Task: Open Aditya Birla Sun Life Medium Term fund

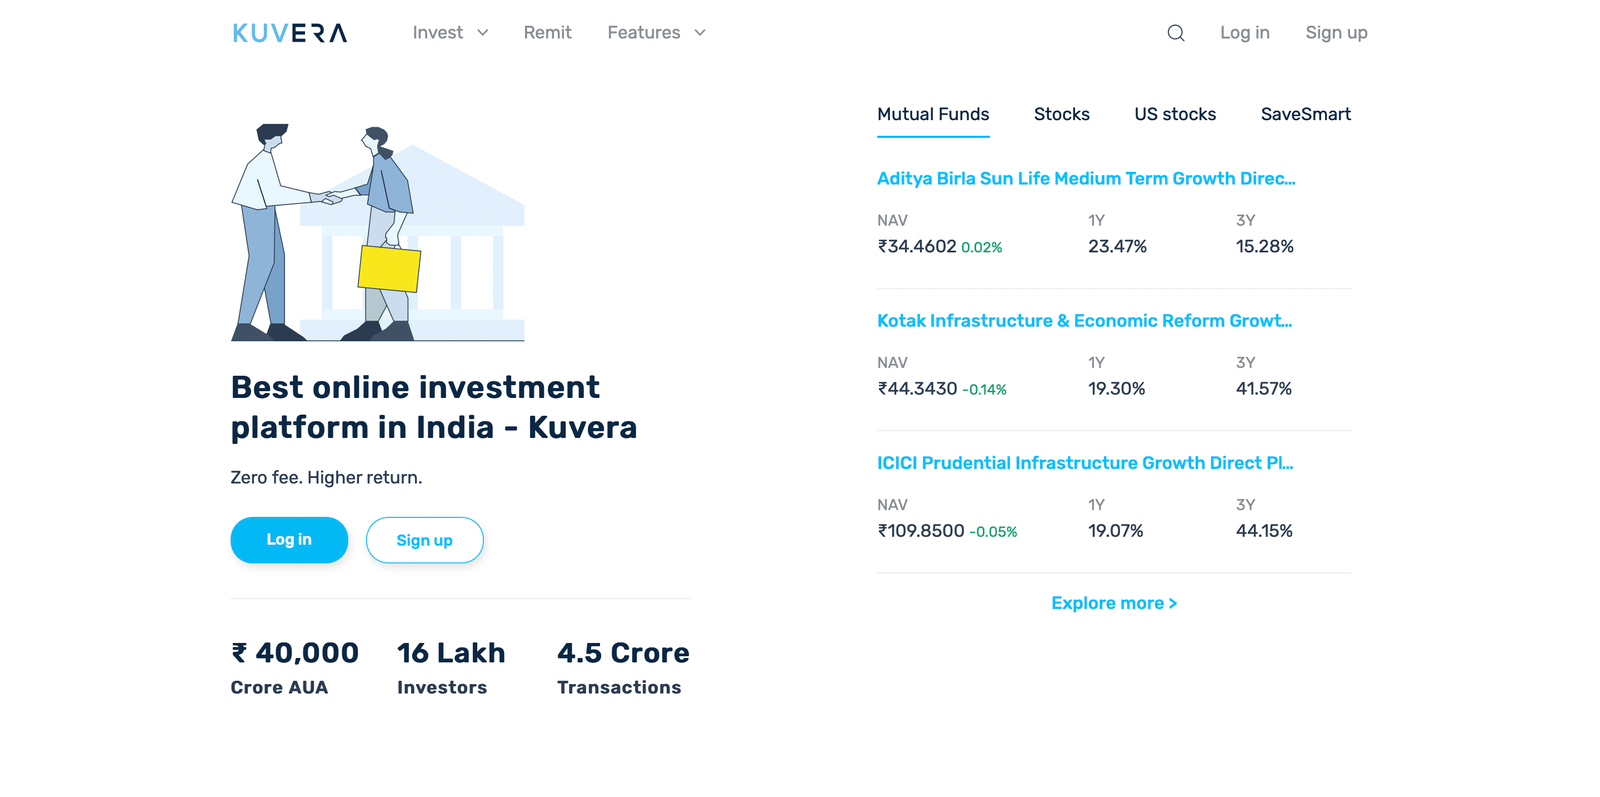Action: pos(1086,179)
